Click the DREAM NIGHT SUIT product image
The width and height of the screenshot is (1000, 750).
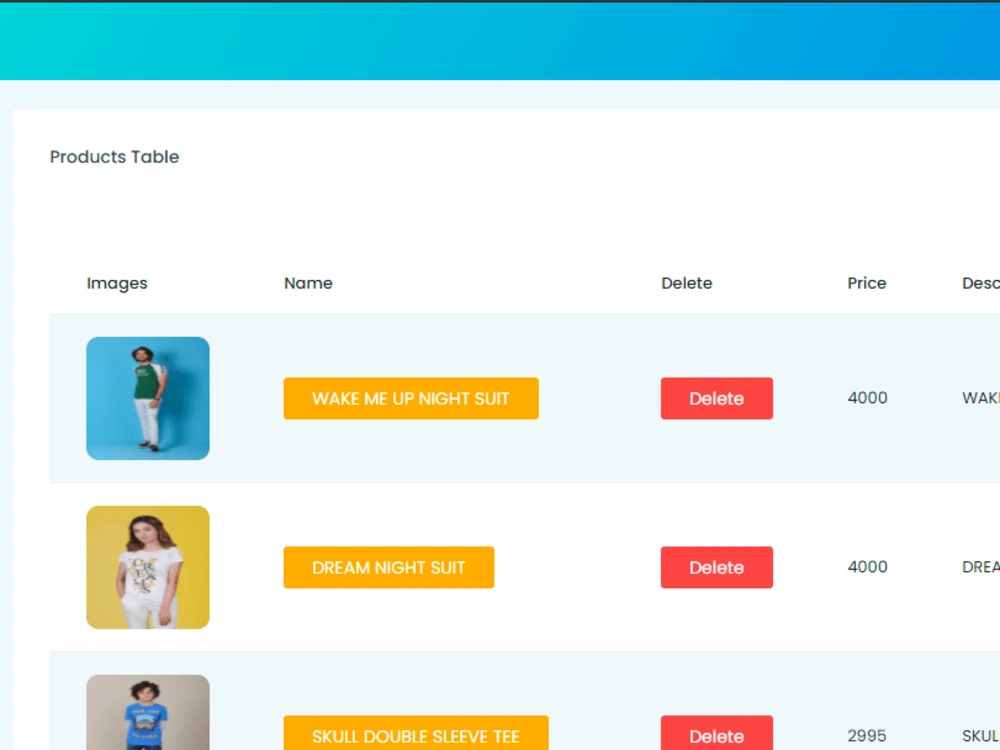(148, 568)
